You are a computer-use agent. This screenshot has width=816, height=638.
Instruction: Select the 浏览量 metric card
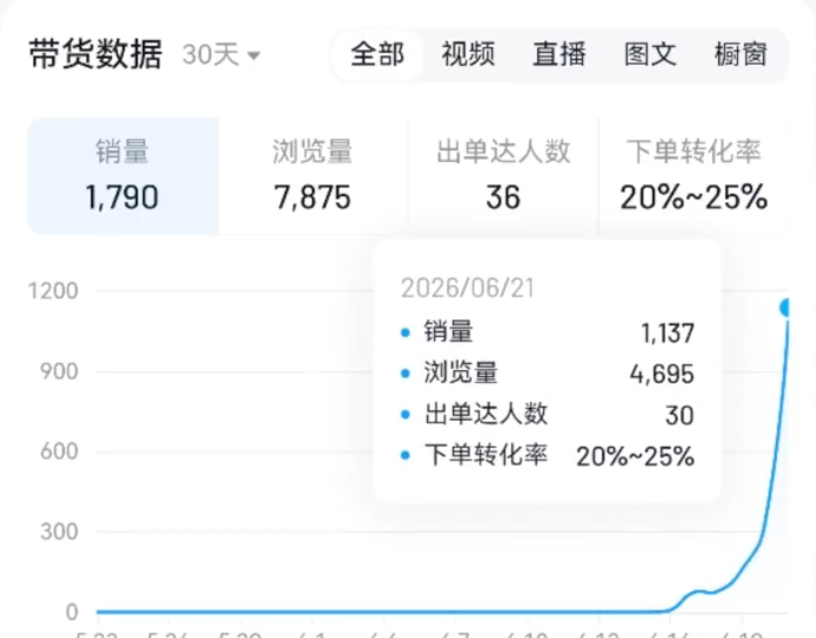tap(313, 176)
